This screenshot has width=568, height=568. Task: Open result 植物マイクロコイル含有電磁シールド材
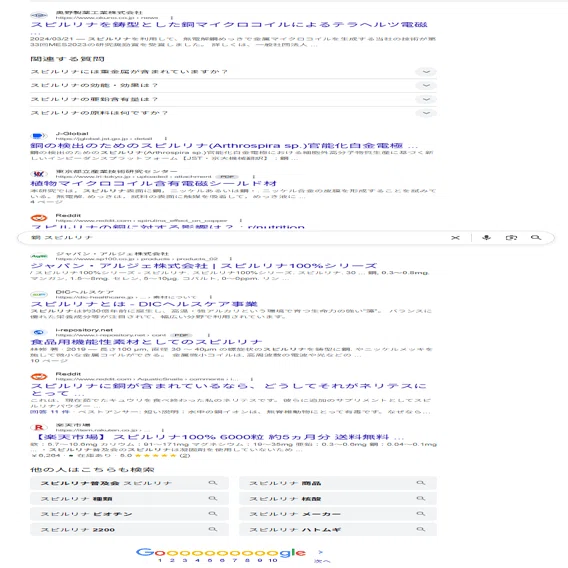[154, 184]
